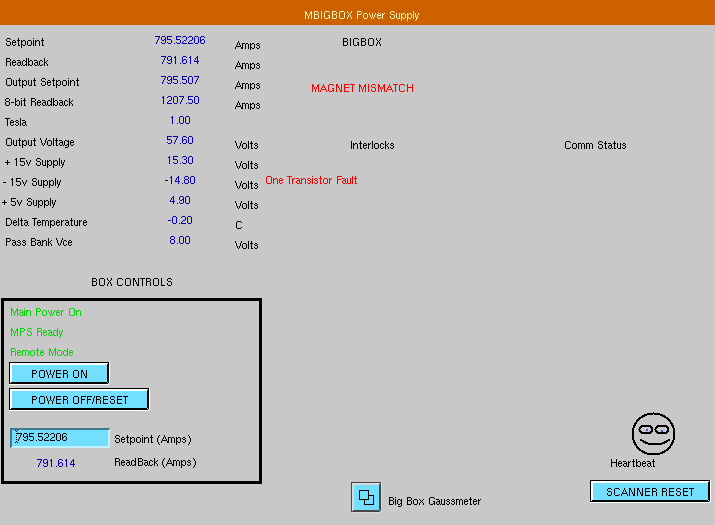Click into the Setpoint (Amps) input field

click(x=60, y=438)
